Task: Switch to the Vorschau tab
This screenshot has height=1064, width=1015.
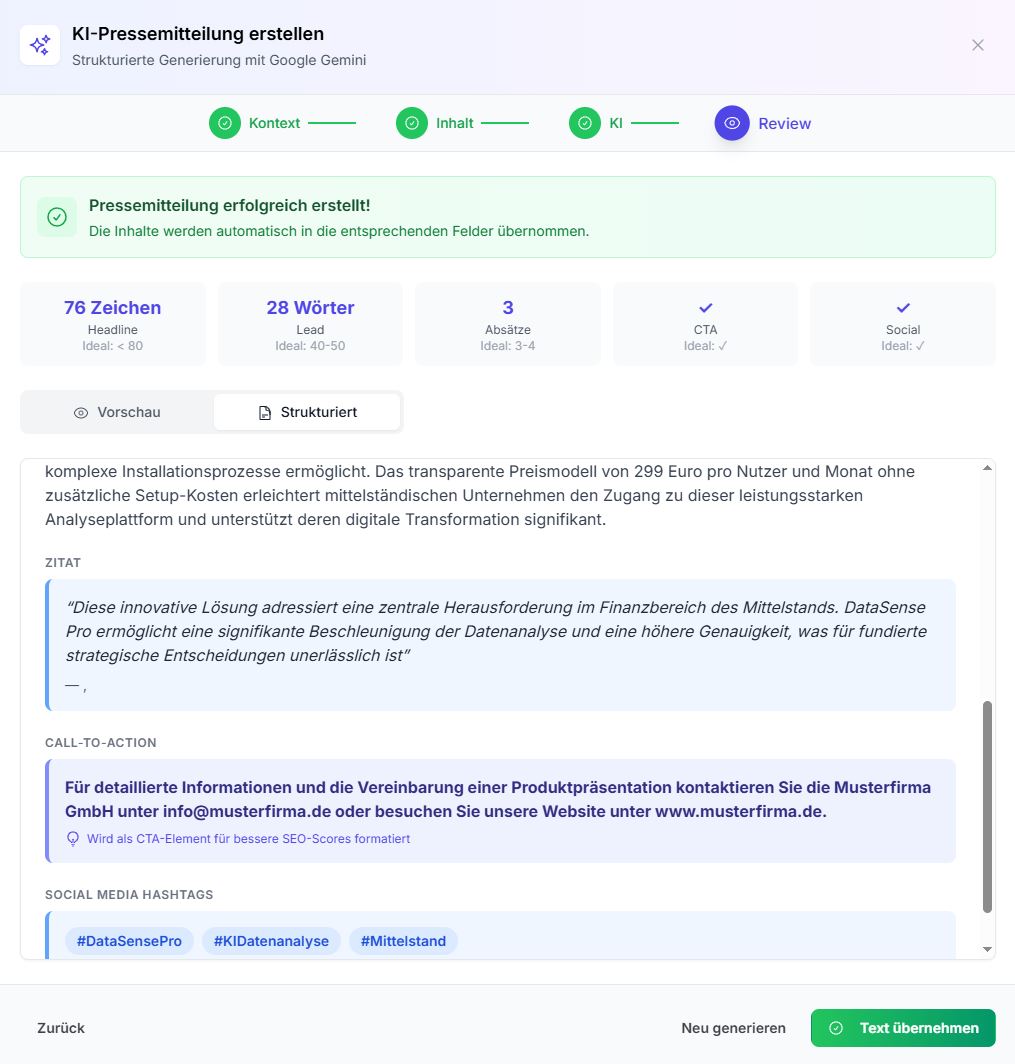Action: 118,412
